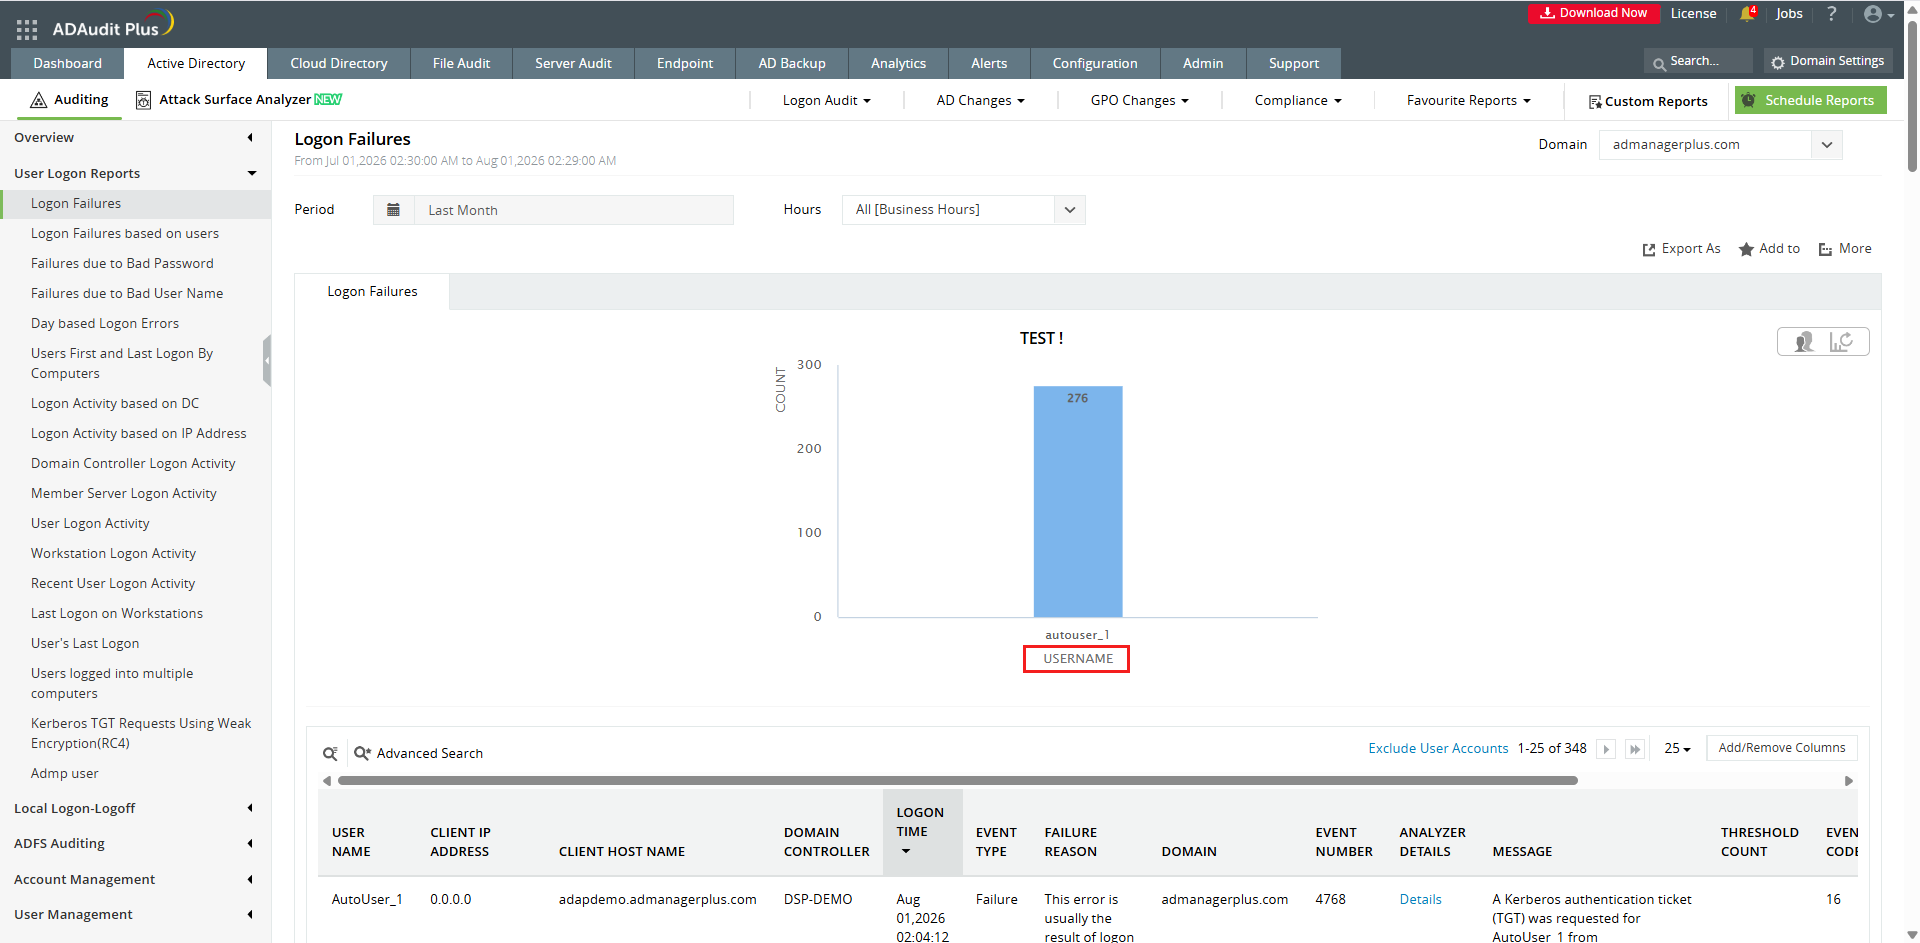Switch to the Cloud Directory tab
This screenshot has width=1920, height=943.
pyautogui.click(x=339, y=63)
